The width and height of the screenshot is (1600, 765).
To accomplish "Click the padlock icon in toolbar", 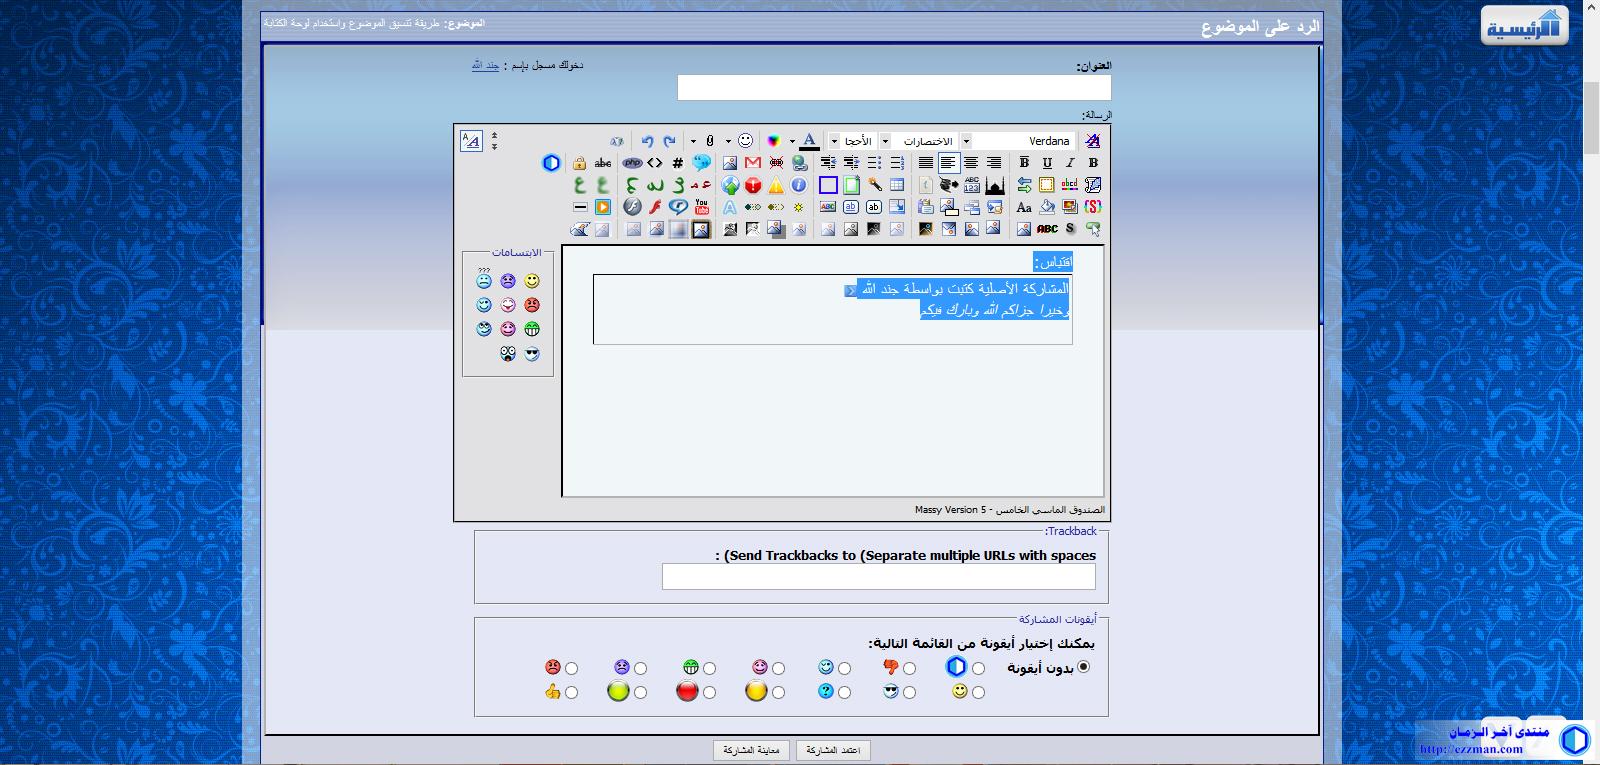I will [x=579, y=163].
